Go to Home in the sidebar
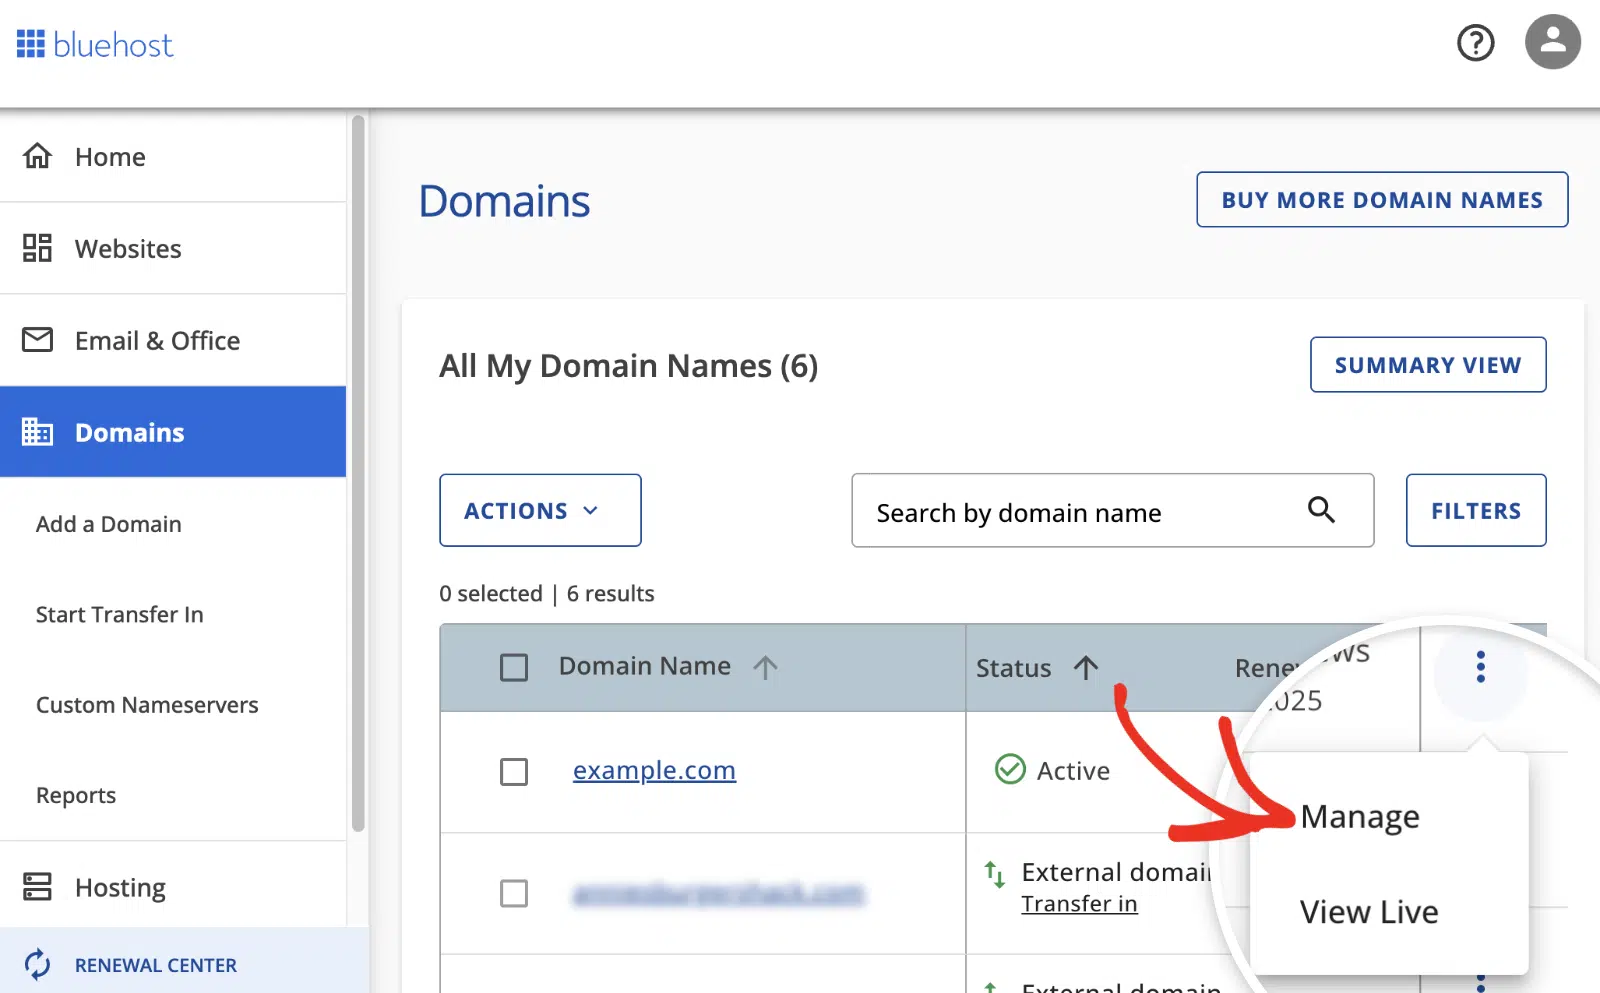This screenshot has width=1600, height=993. 173,157
